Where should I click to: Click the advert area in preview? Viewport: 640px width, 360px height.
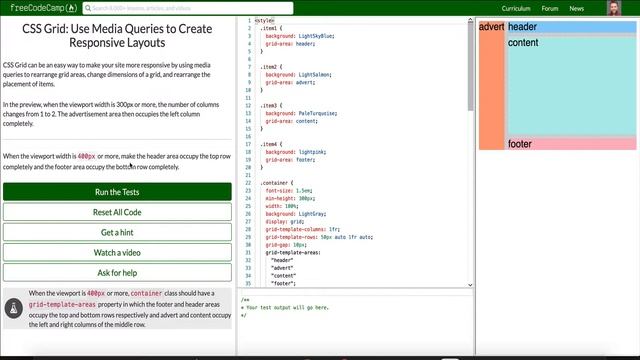pos(491,85)
